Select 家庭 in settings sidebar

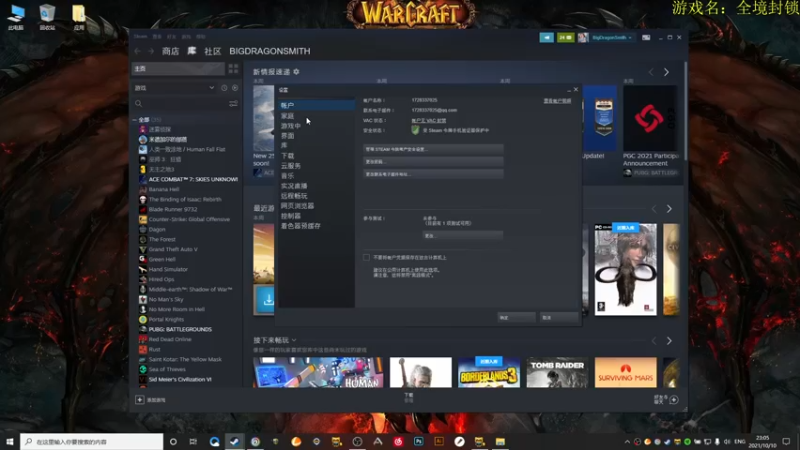287,116
